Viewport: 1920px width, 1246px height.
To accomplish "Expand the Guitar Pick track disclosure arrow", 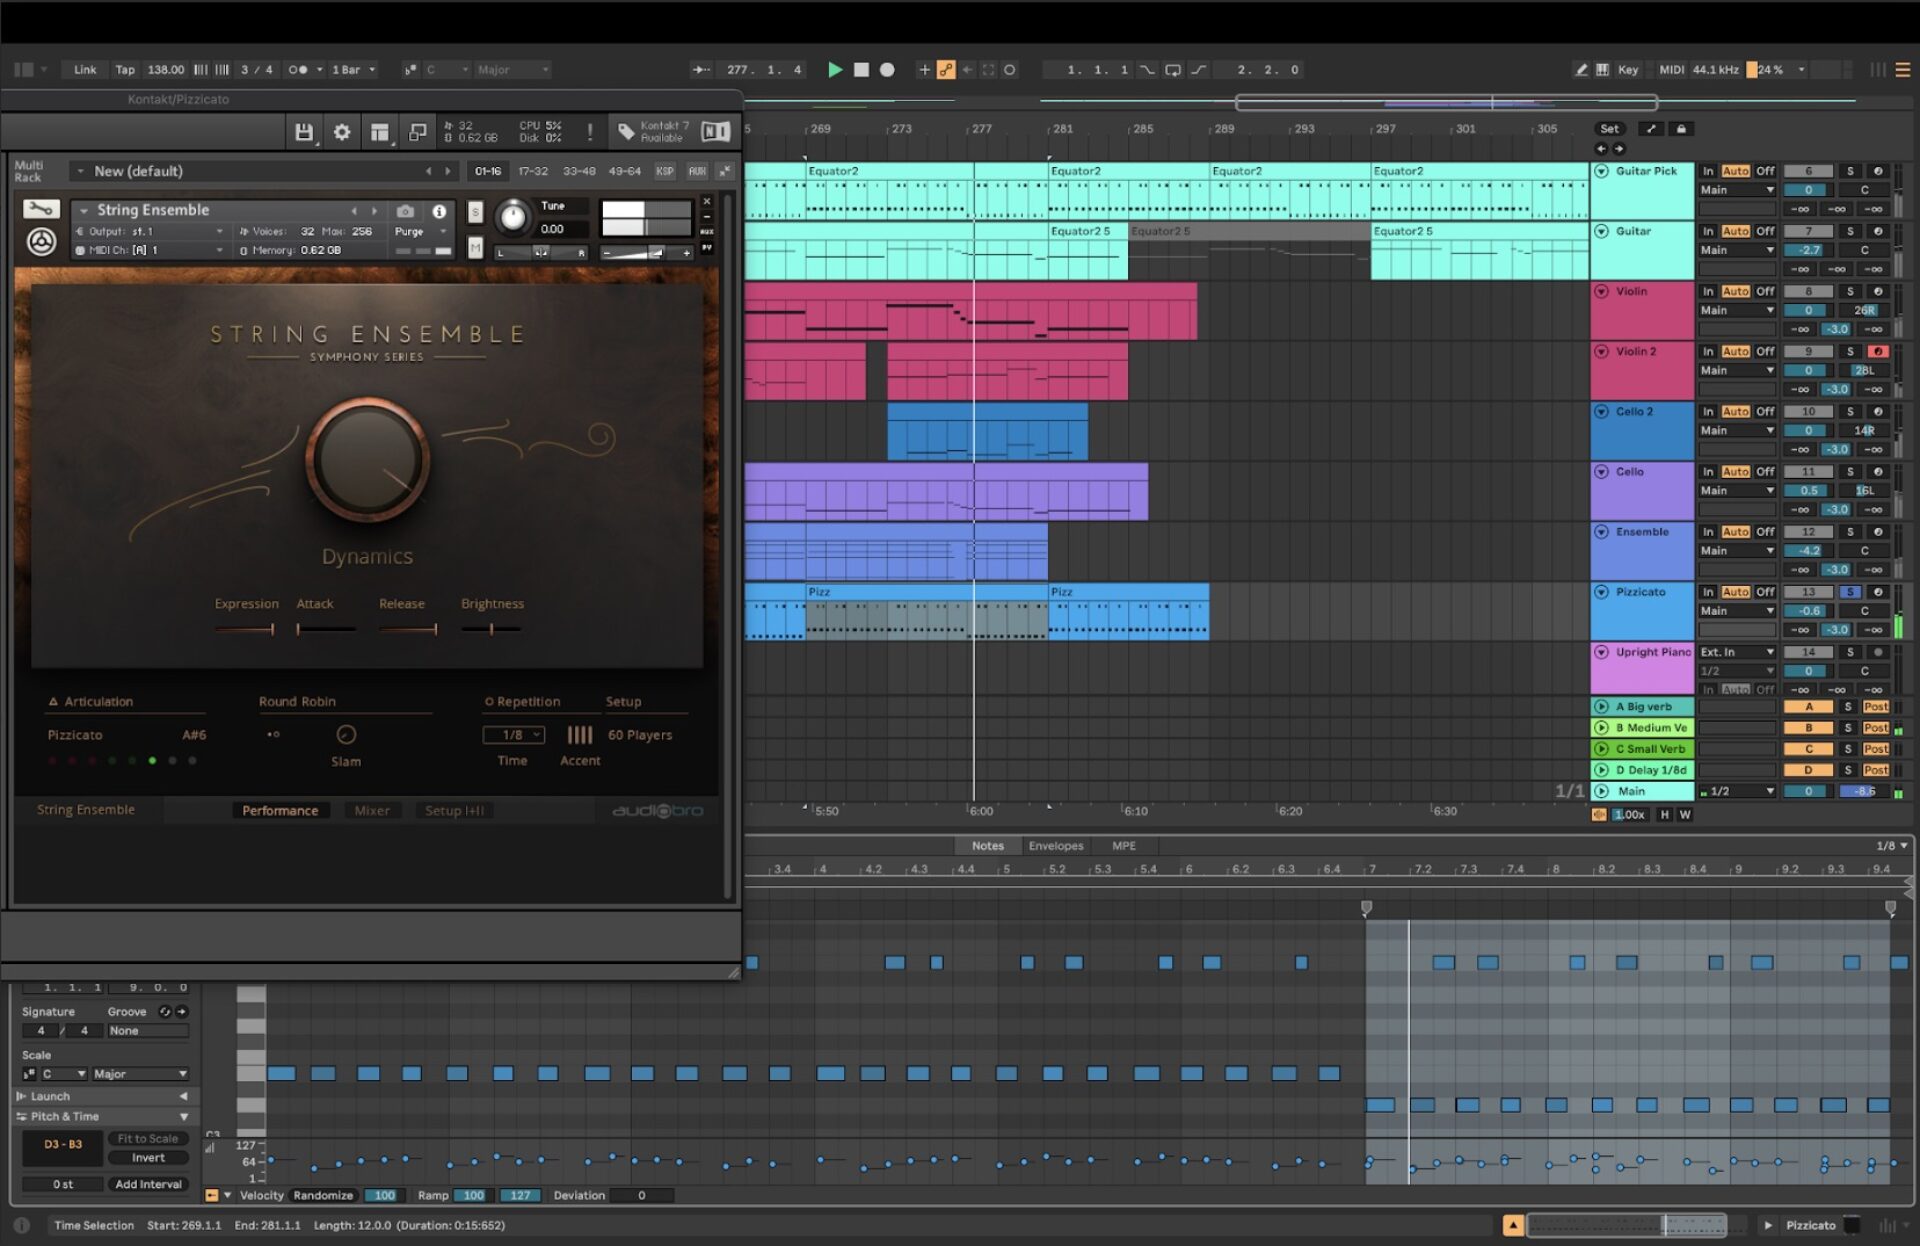I will pos(1601,170).
